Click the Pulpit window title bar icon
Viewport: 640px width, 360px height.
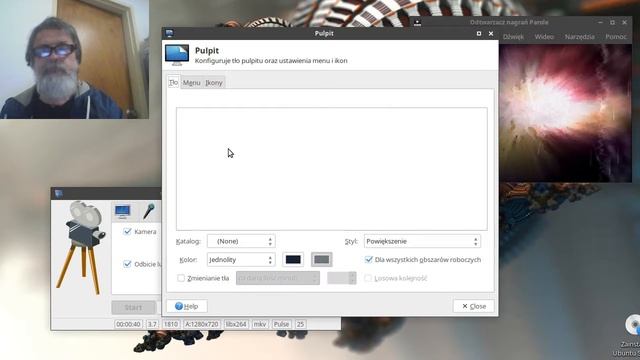[169, 33]
